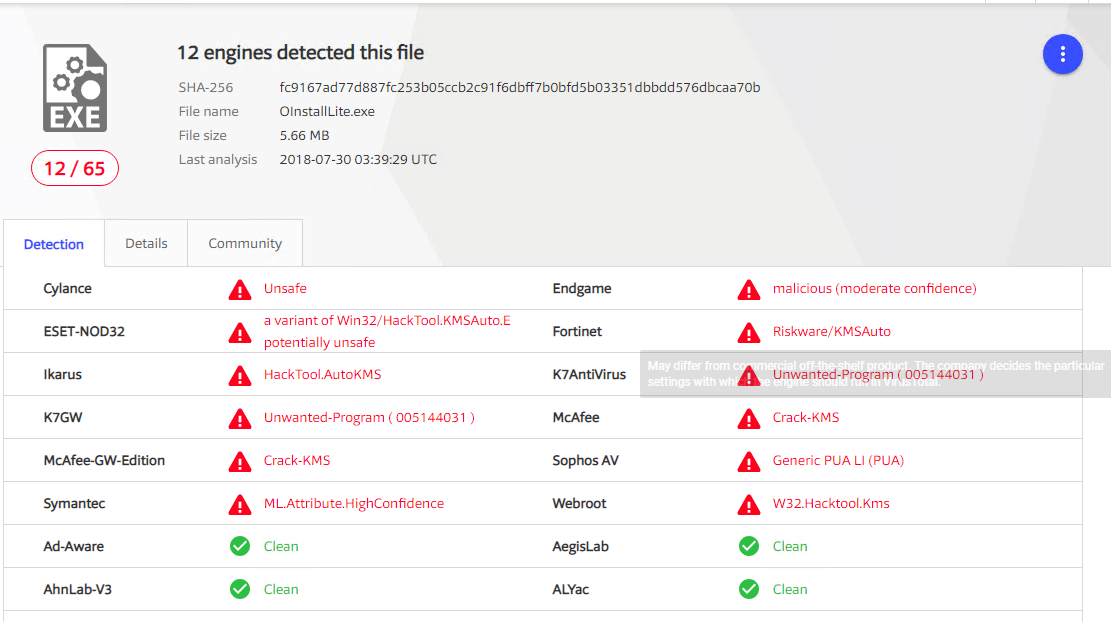
Task: Click the Symantec engine name
Action: [x=74, y=504]
